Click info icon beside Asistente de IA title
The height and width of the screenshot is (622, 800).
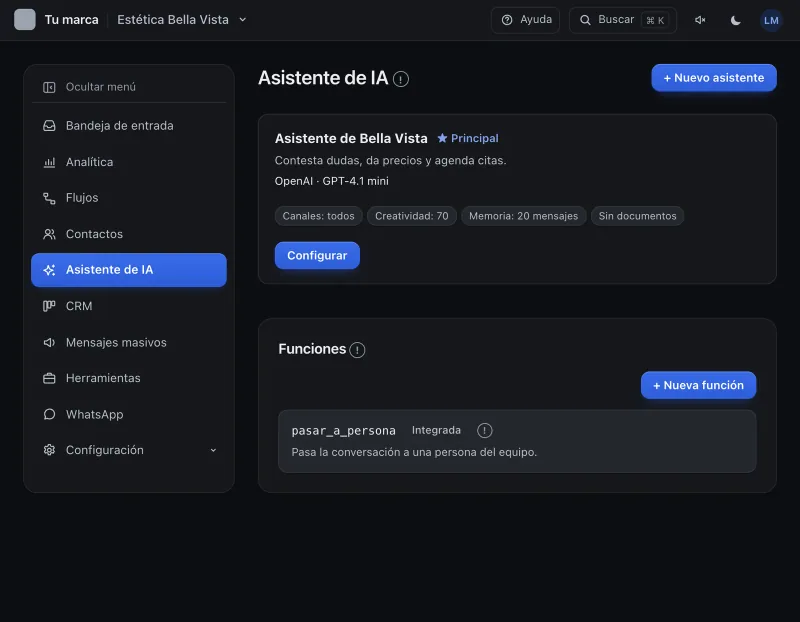(401, 79)
